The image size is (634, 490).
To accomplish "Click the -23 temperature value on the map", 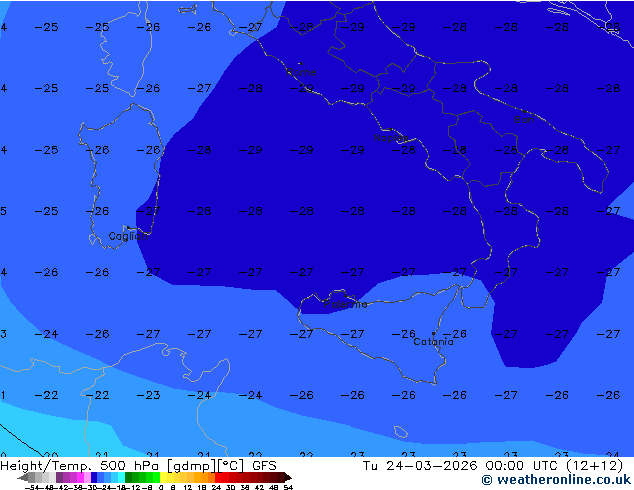I will [148, 395].
